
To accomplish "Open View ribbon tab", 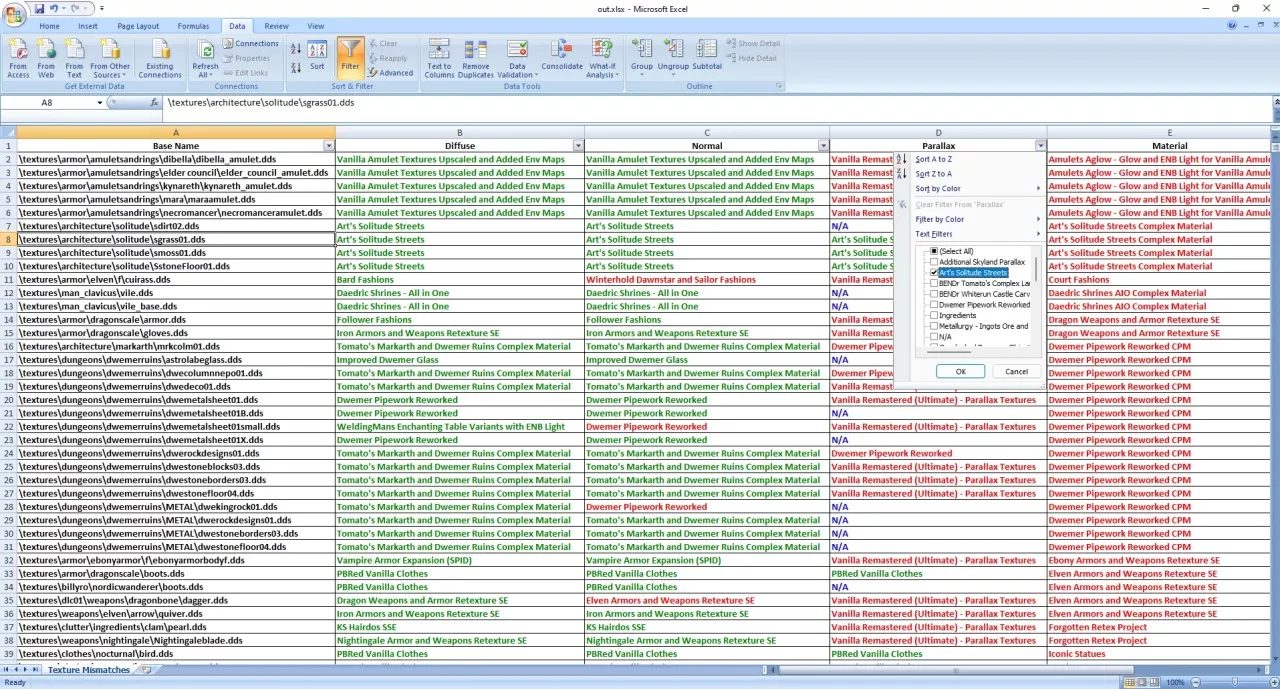I will pos(316,26).
